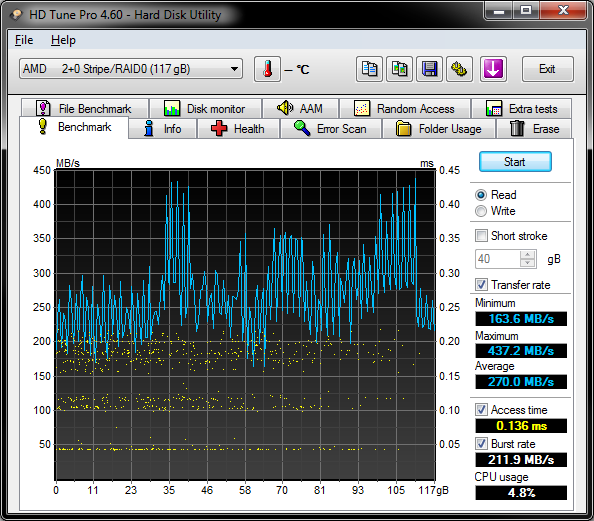The image size is (594, 521).
Task: Open the Error Scan tab
Action: tap(331, 129)
